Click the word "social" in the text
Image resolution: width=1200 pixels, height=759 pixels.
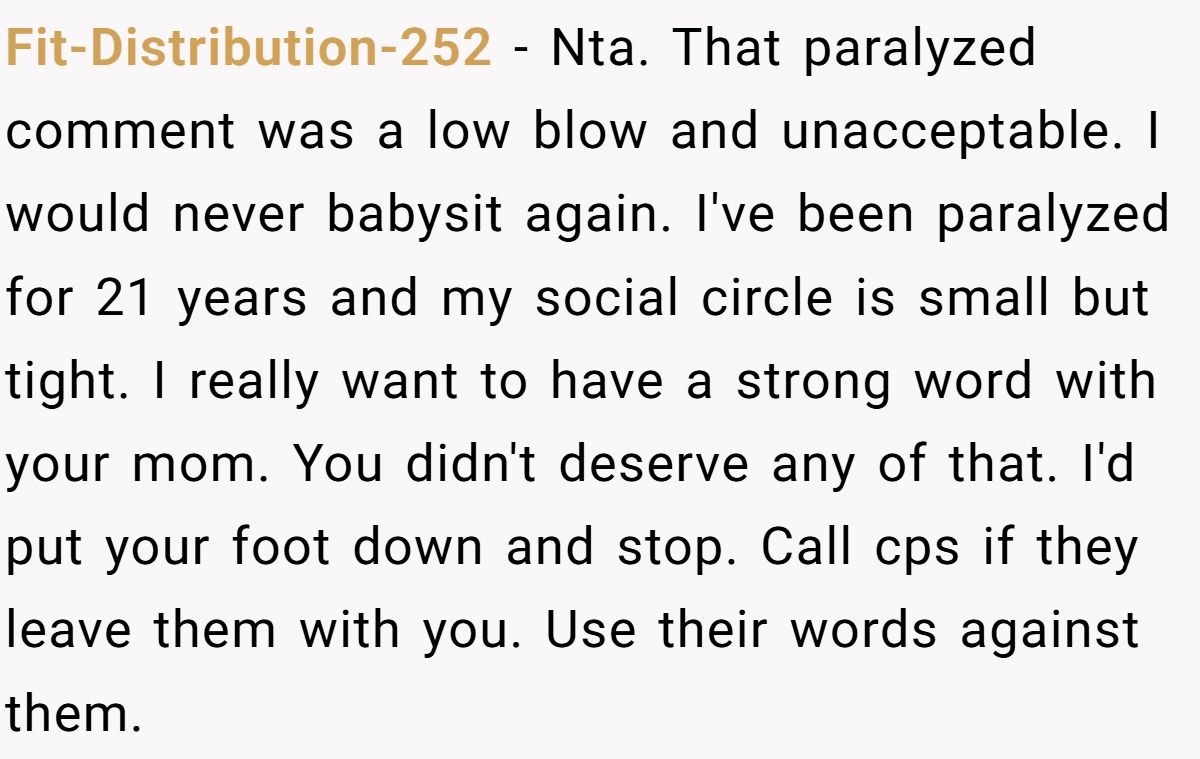coord(600,298)
